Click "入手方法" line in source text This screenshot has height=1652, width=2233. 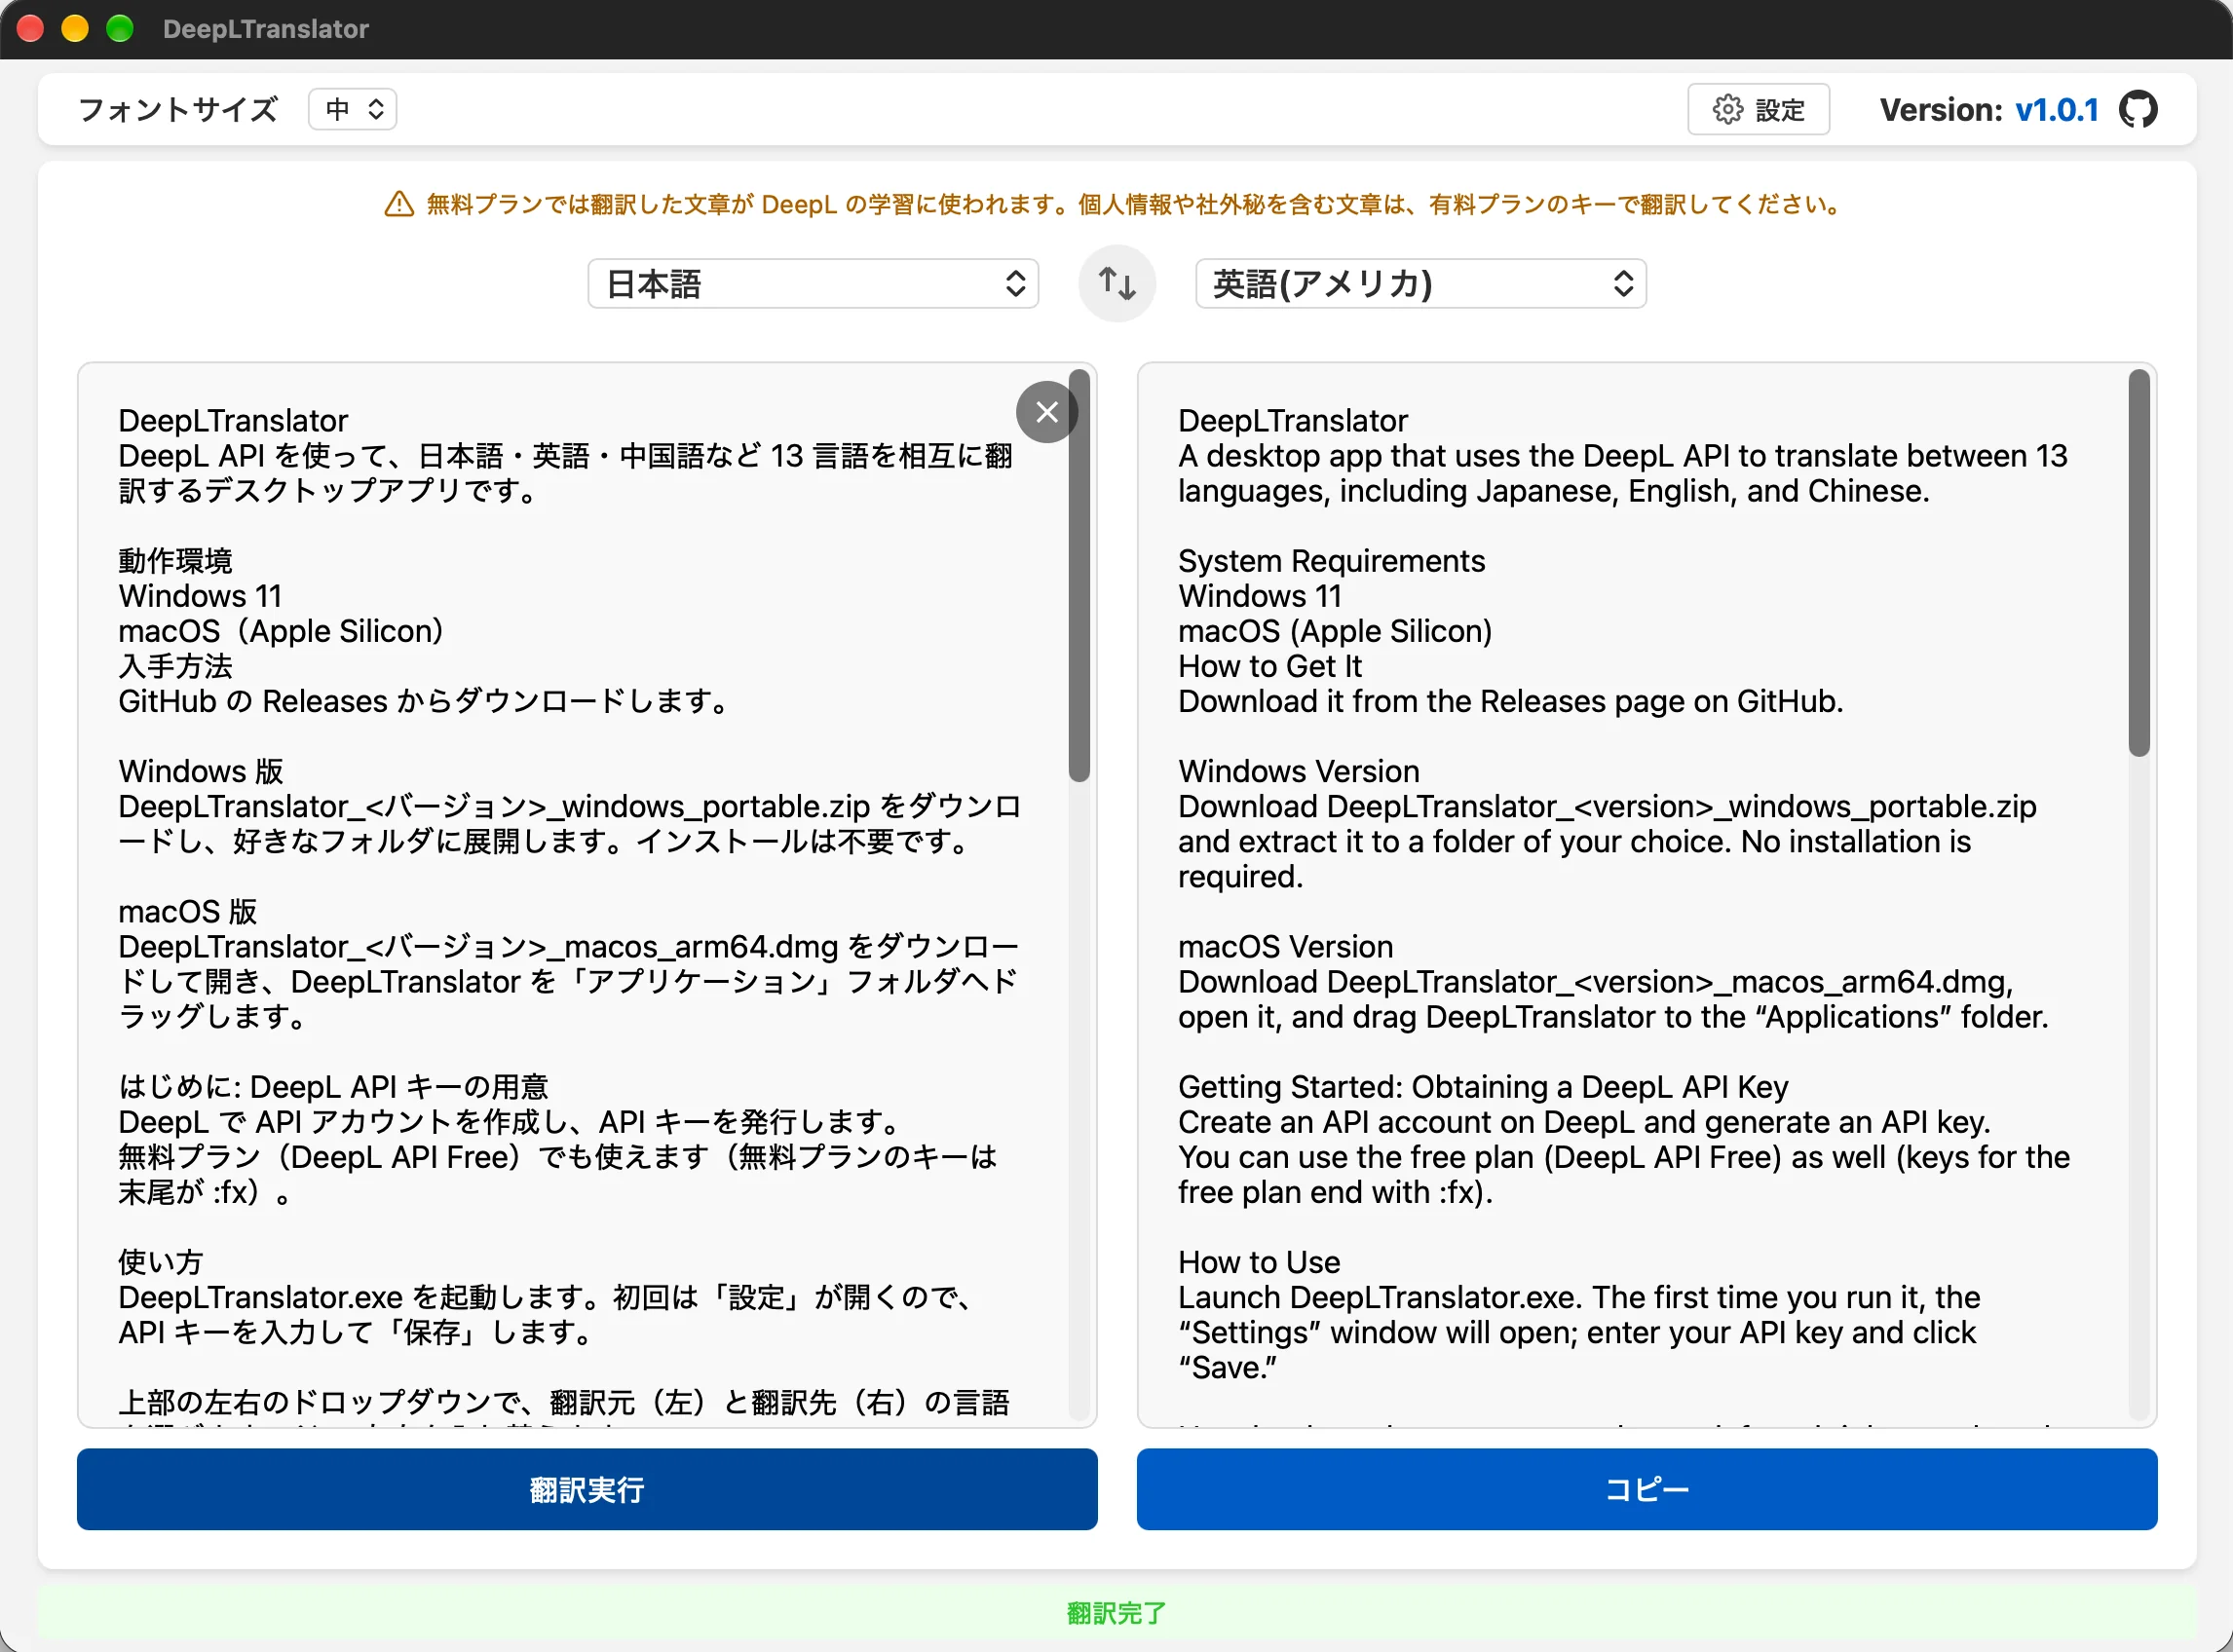175,666
